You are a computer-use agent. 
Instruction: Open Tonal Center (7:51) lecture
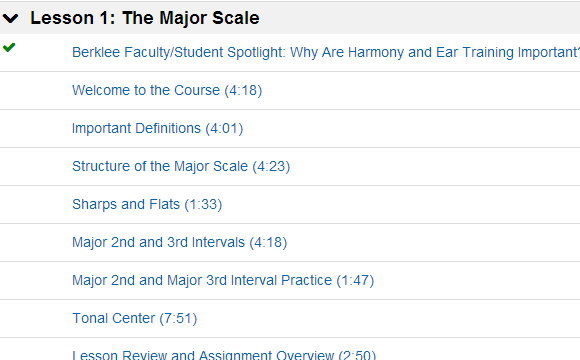134,319
